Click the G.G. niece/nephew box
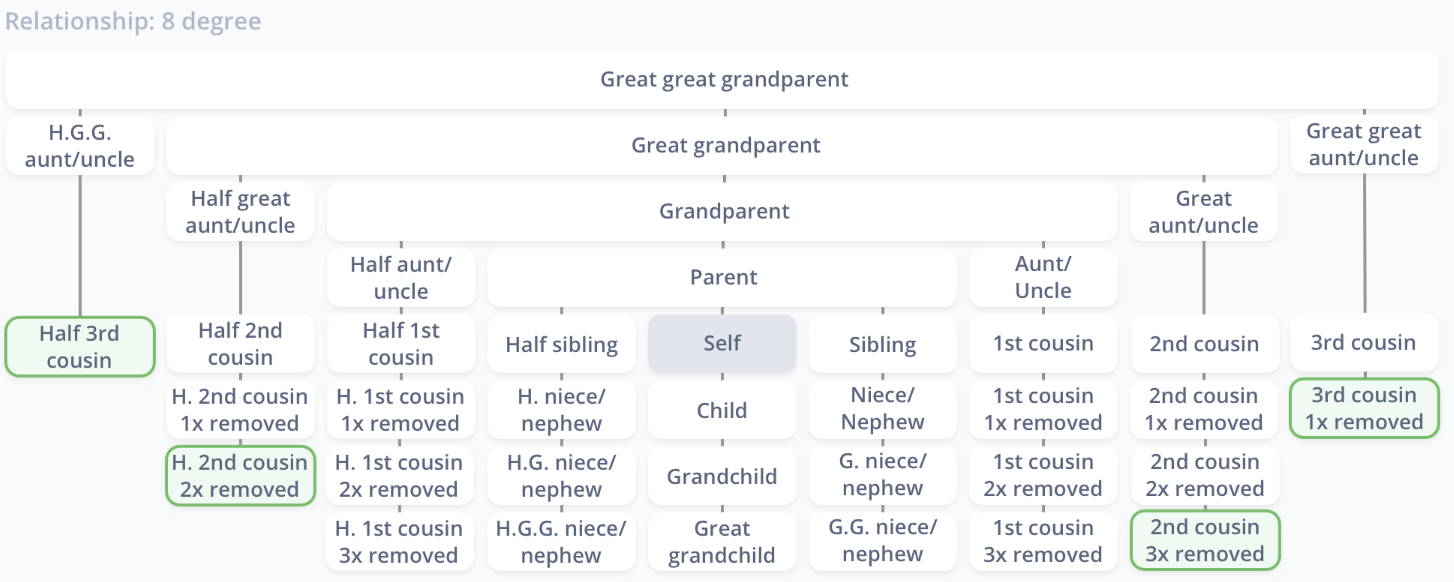The image size is (1454, 582). [x=883, y=541]
